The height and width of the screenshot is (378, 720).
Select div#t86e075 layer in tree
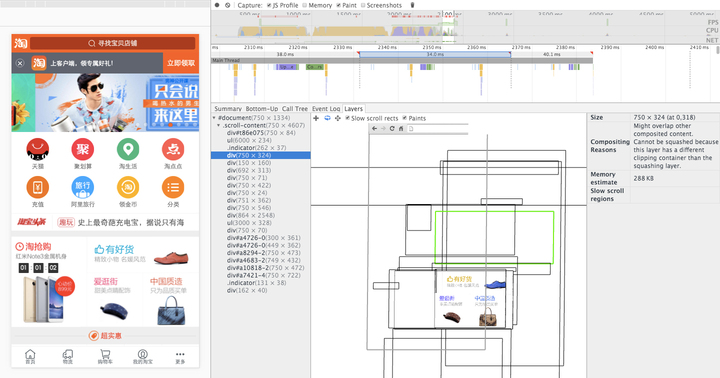click(x=261, y=133)
